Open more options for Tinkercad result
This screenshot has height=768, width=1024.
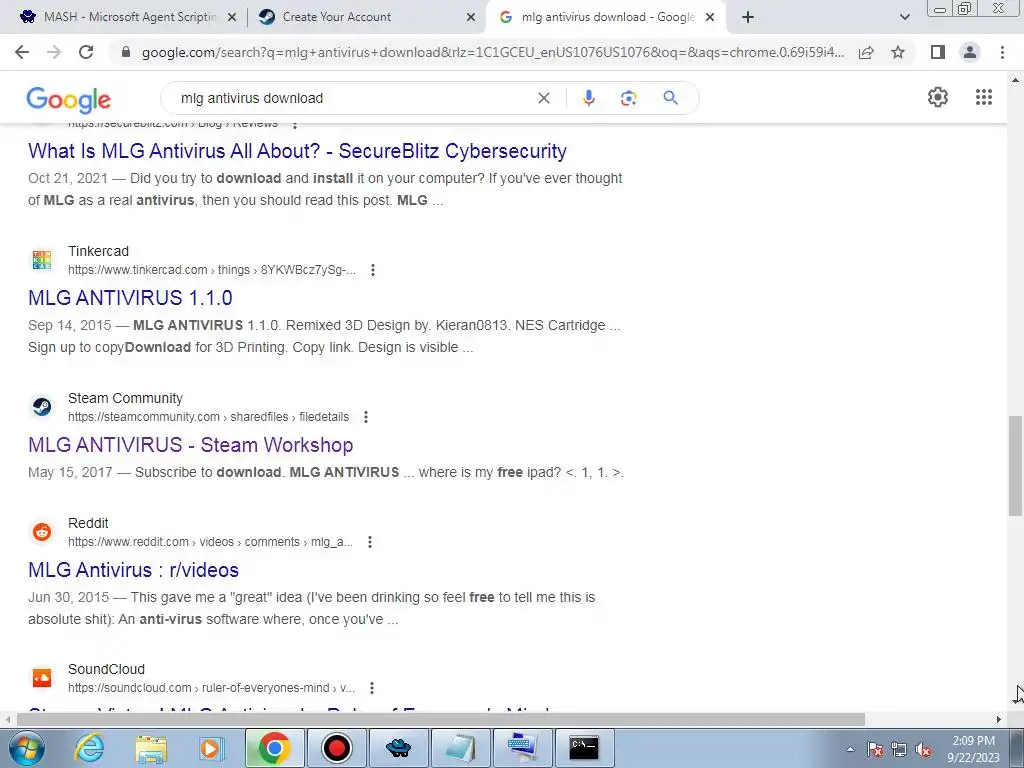point(372,270)
